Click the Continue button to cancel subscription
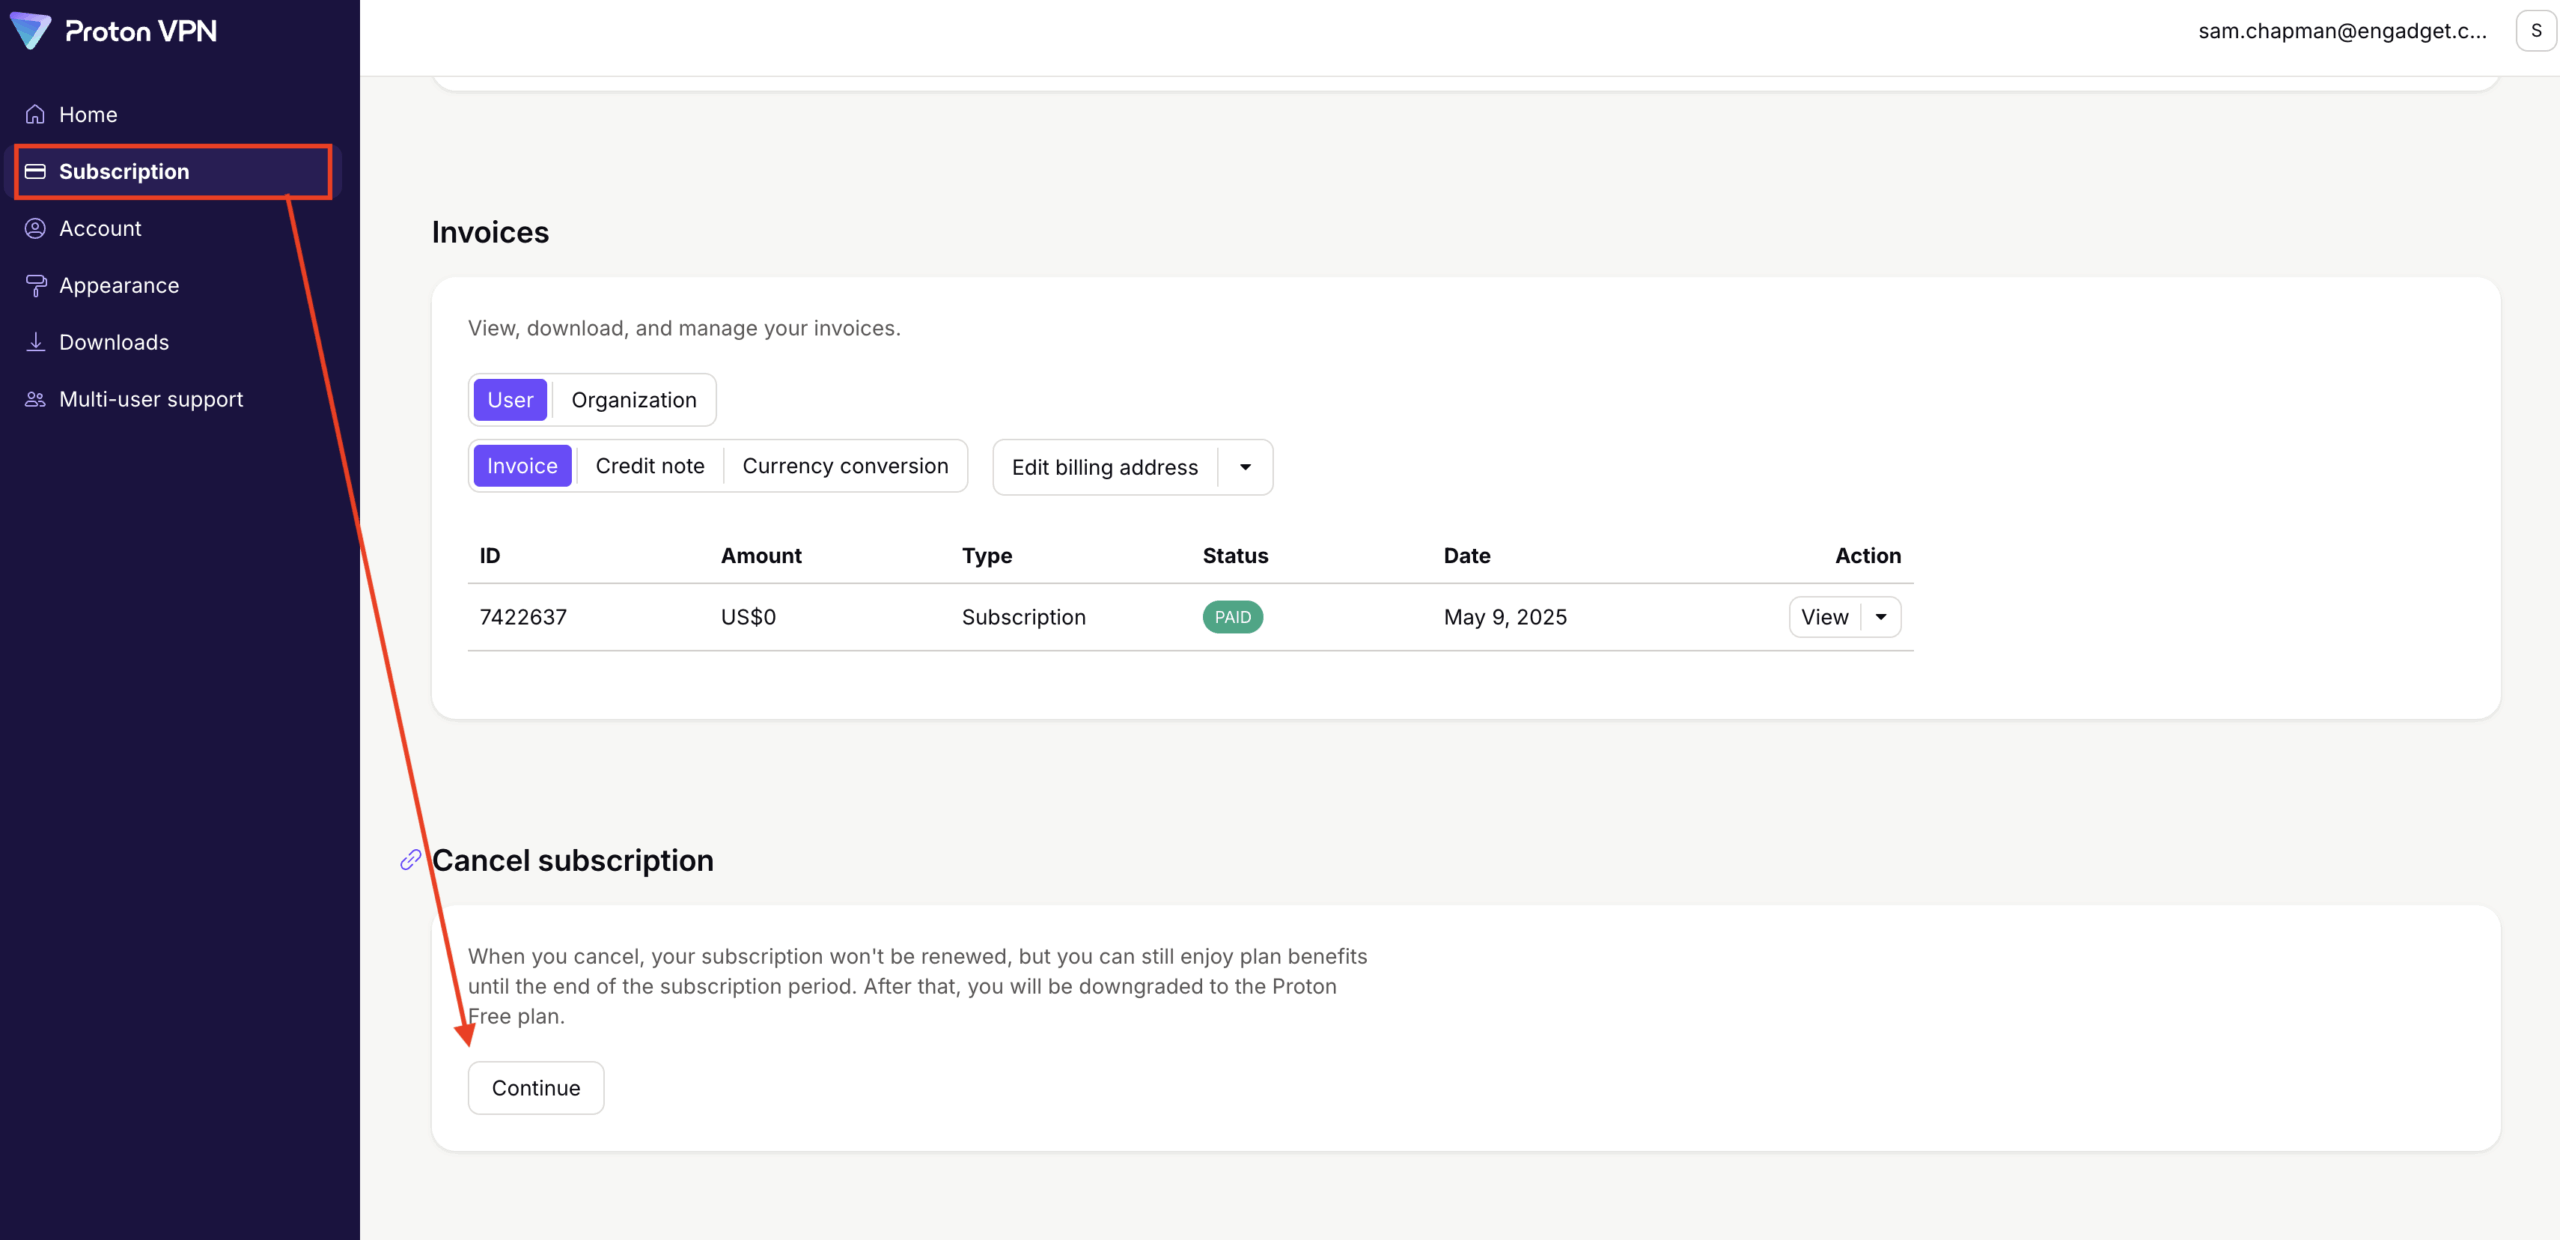The width and height of the screenshot is (2560, 1240). tap(535, 1087)
